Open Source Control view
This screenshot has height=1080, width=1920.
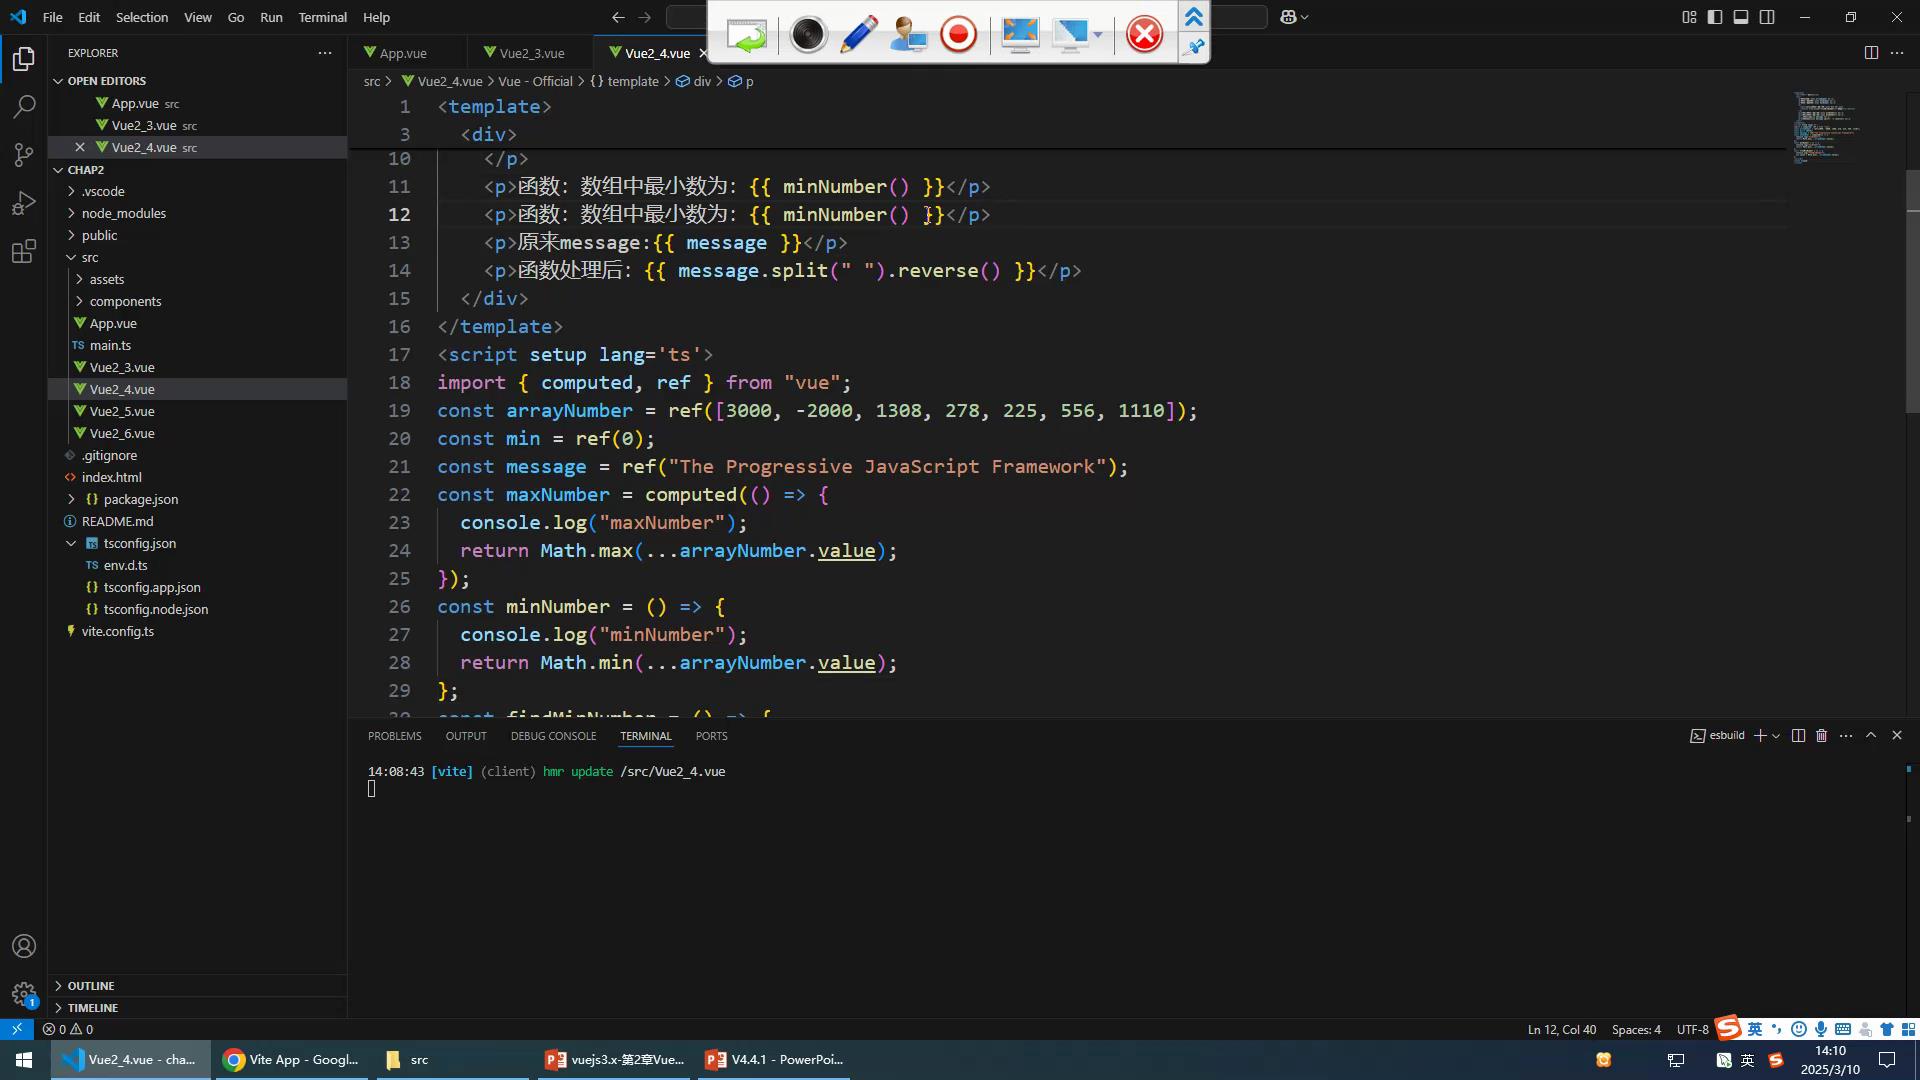(24, 155)
